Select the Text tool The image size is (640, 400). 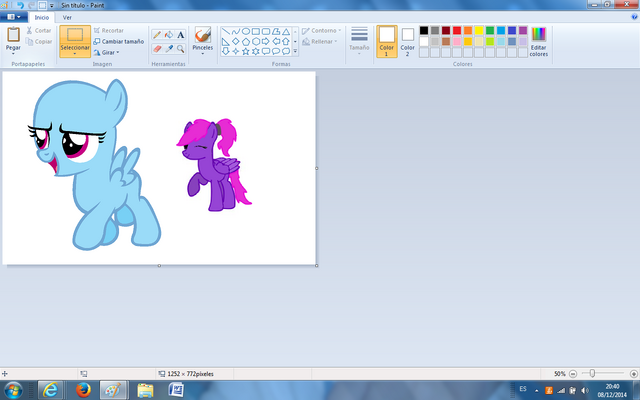coord(180,35)
